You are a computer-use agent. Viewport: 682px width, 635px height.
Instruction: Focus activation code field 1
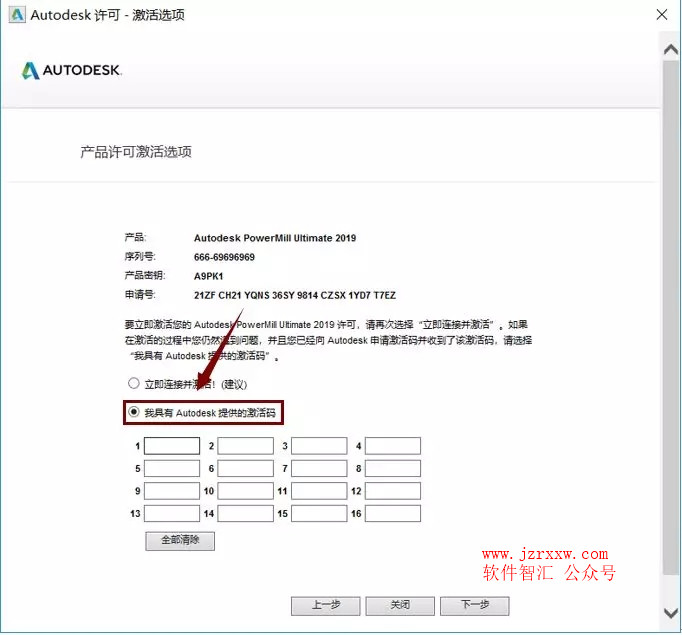coord(172,446)
